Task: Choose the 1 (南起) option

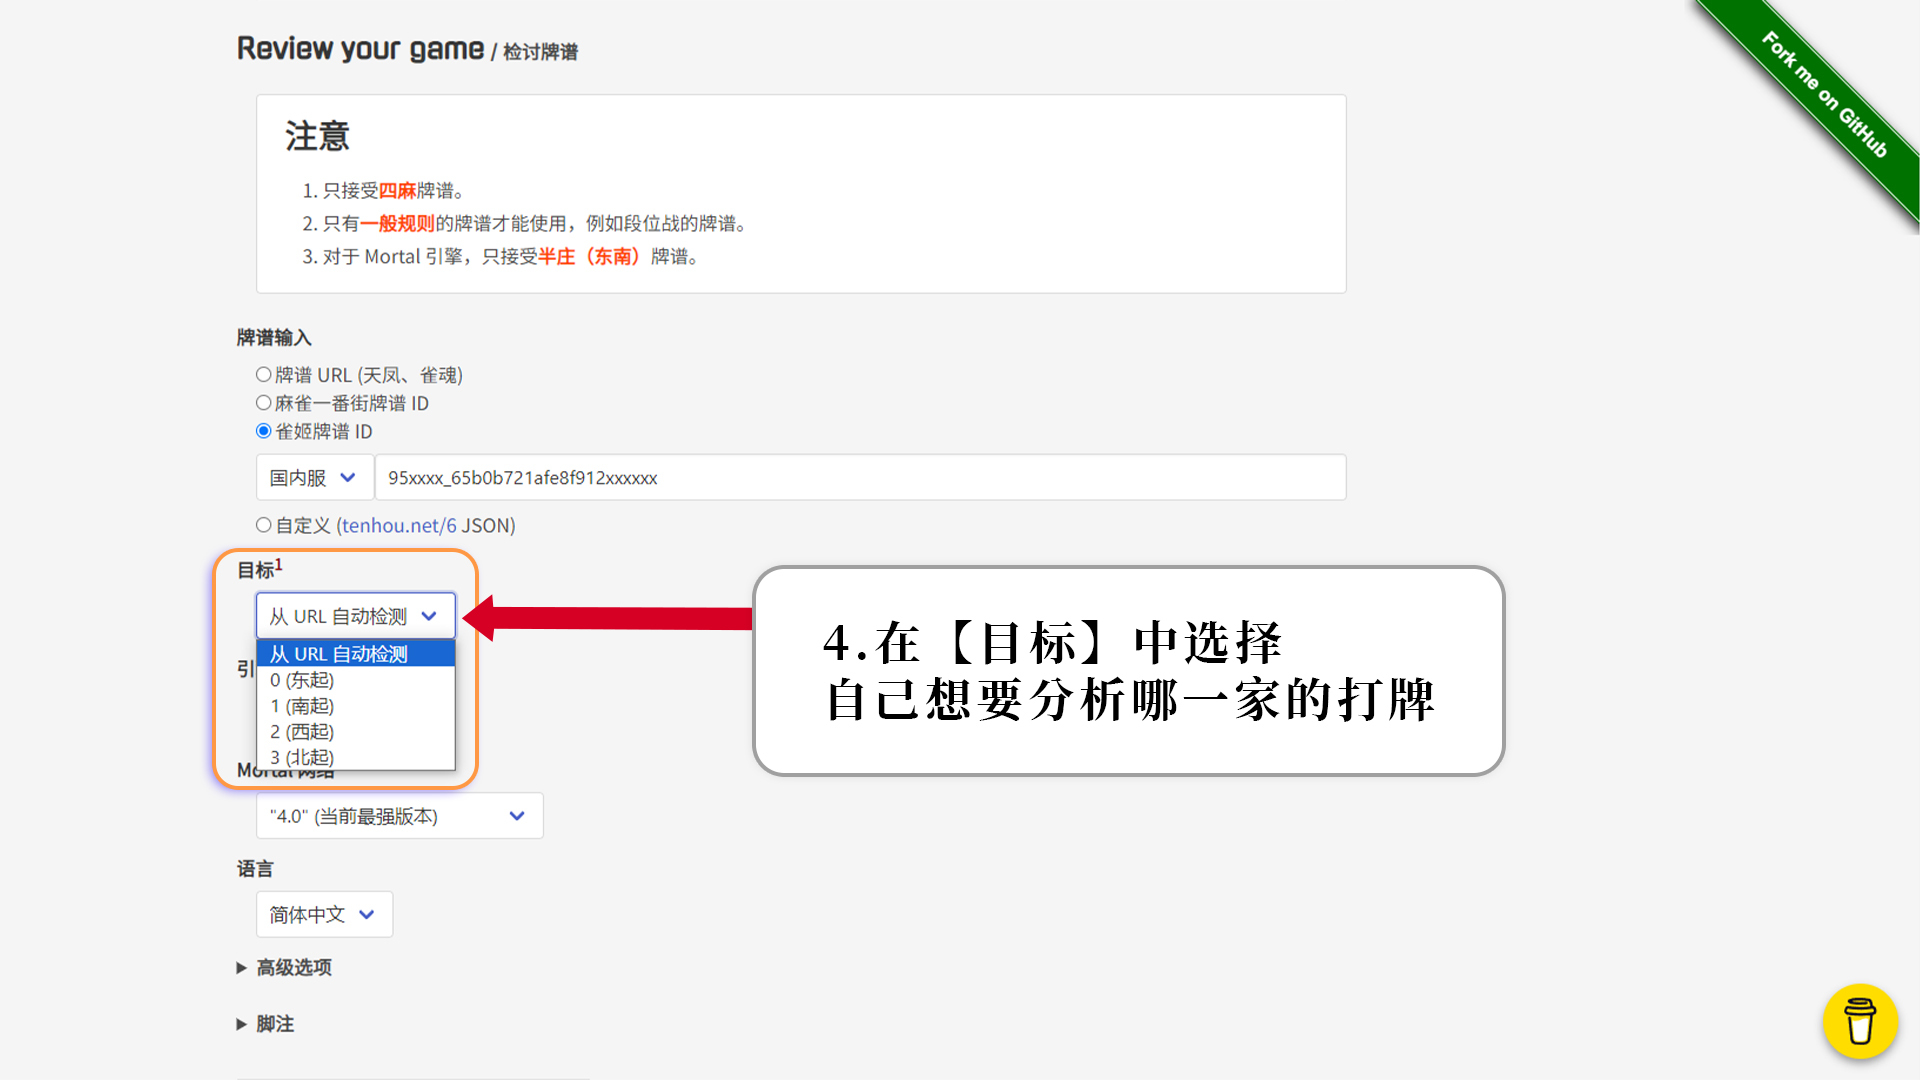Action: pos(355,706)
